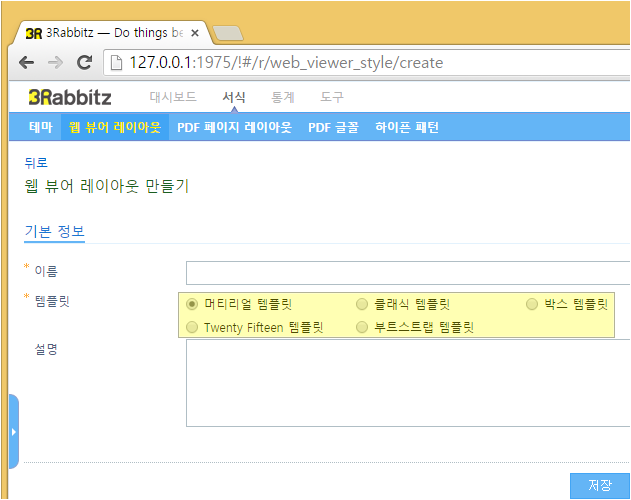Select the Twenty Fifteen 템플릿 radio button
Image resolution: width=631 pixels, height=500 pixels.
(192, 327)
